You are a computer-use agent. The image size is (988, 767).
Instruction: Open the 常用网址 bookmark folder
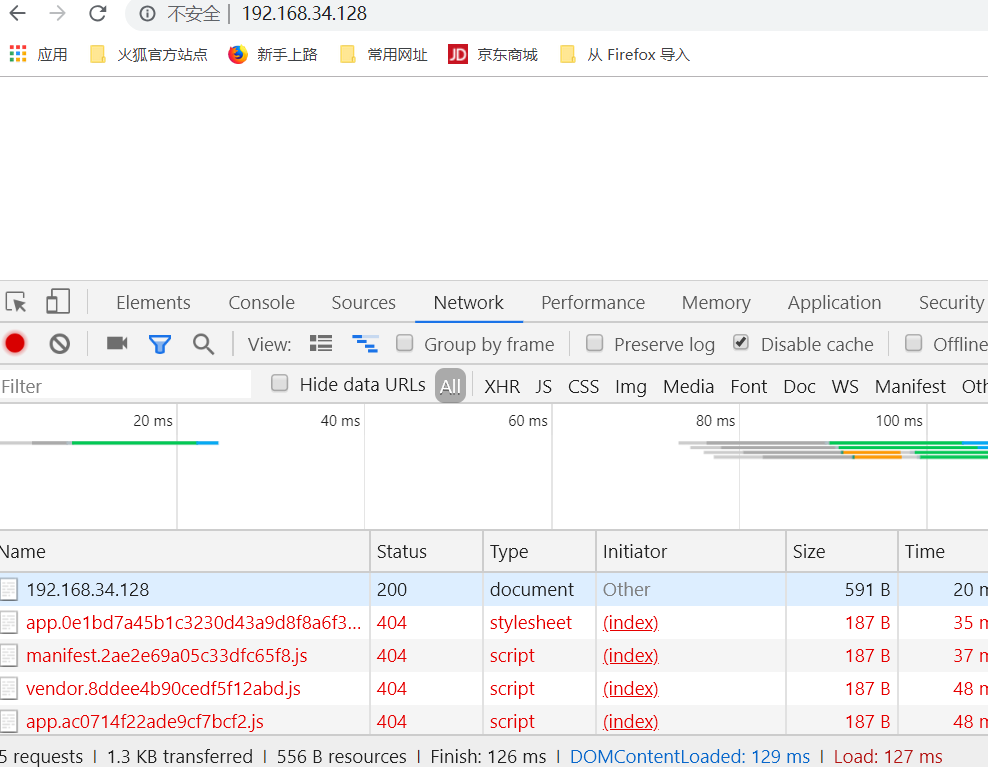click(x=384, y=55)
